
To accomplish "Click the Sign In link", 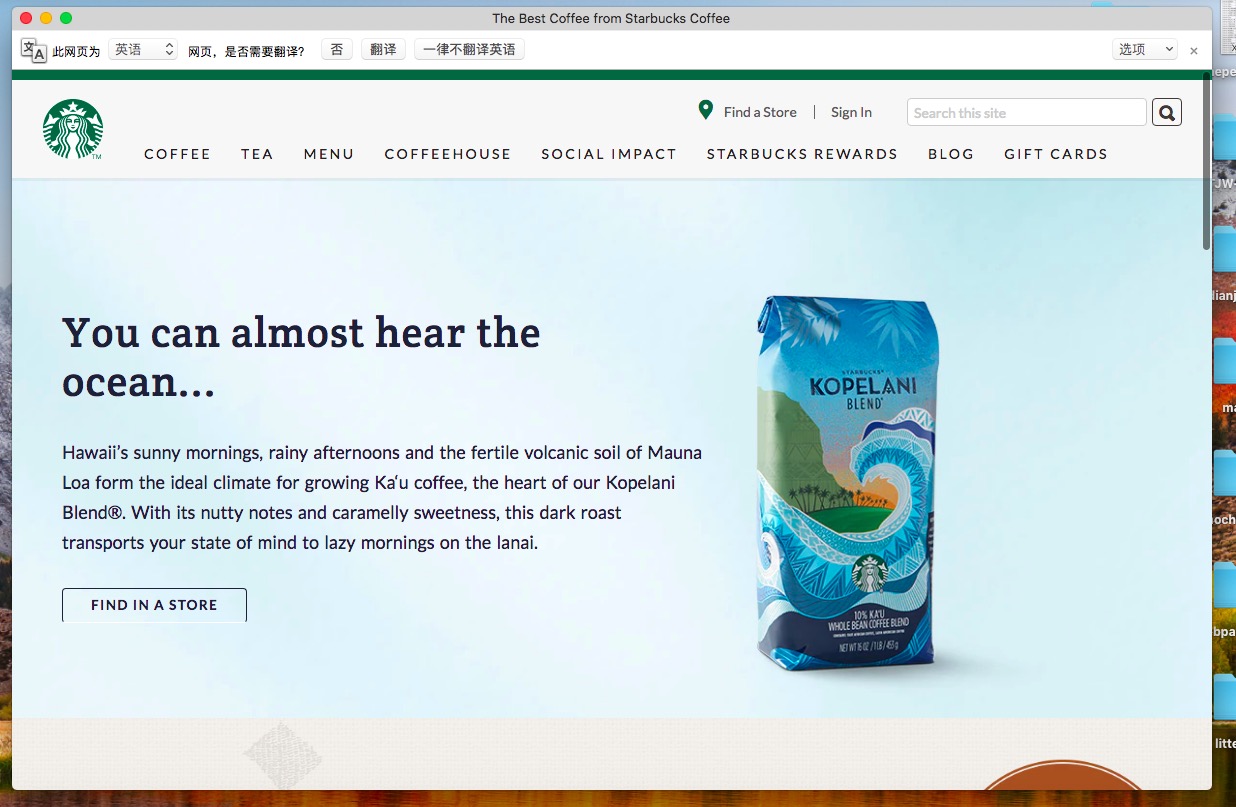I will (x=851, y=112).
